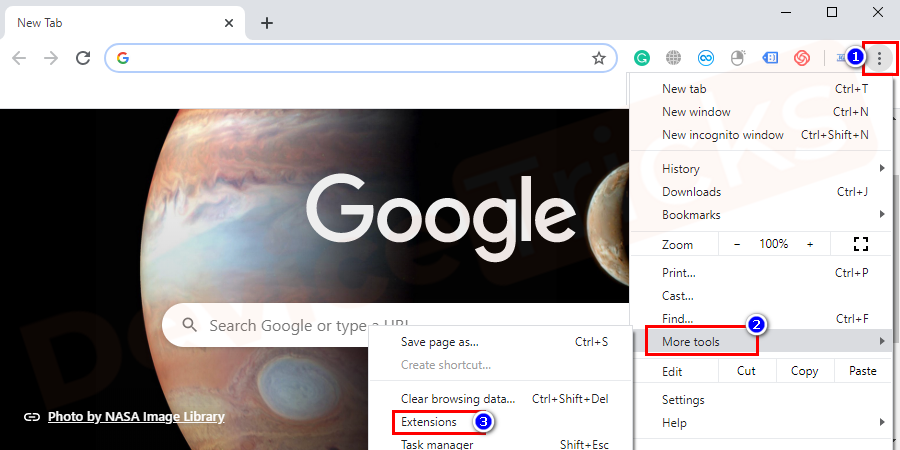Click Paste in the Edit row

863,371
